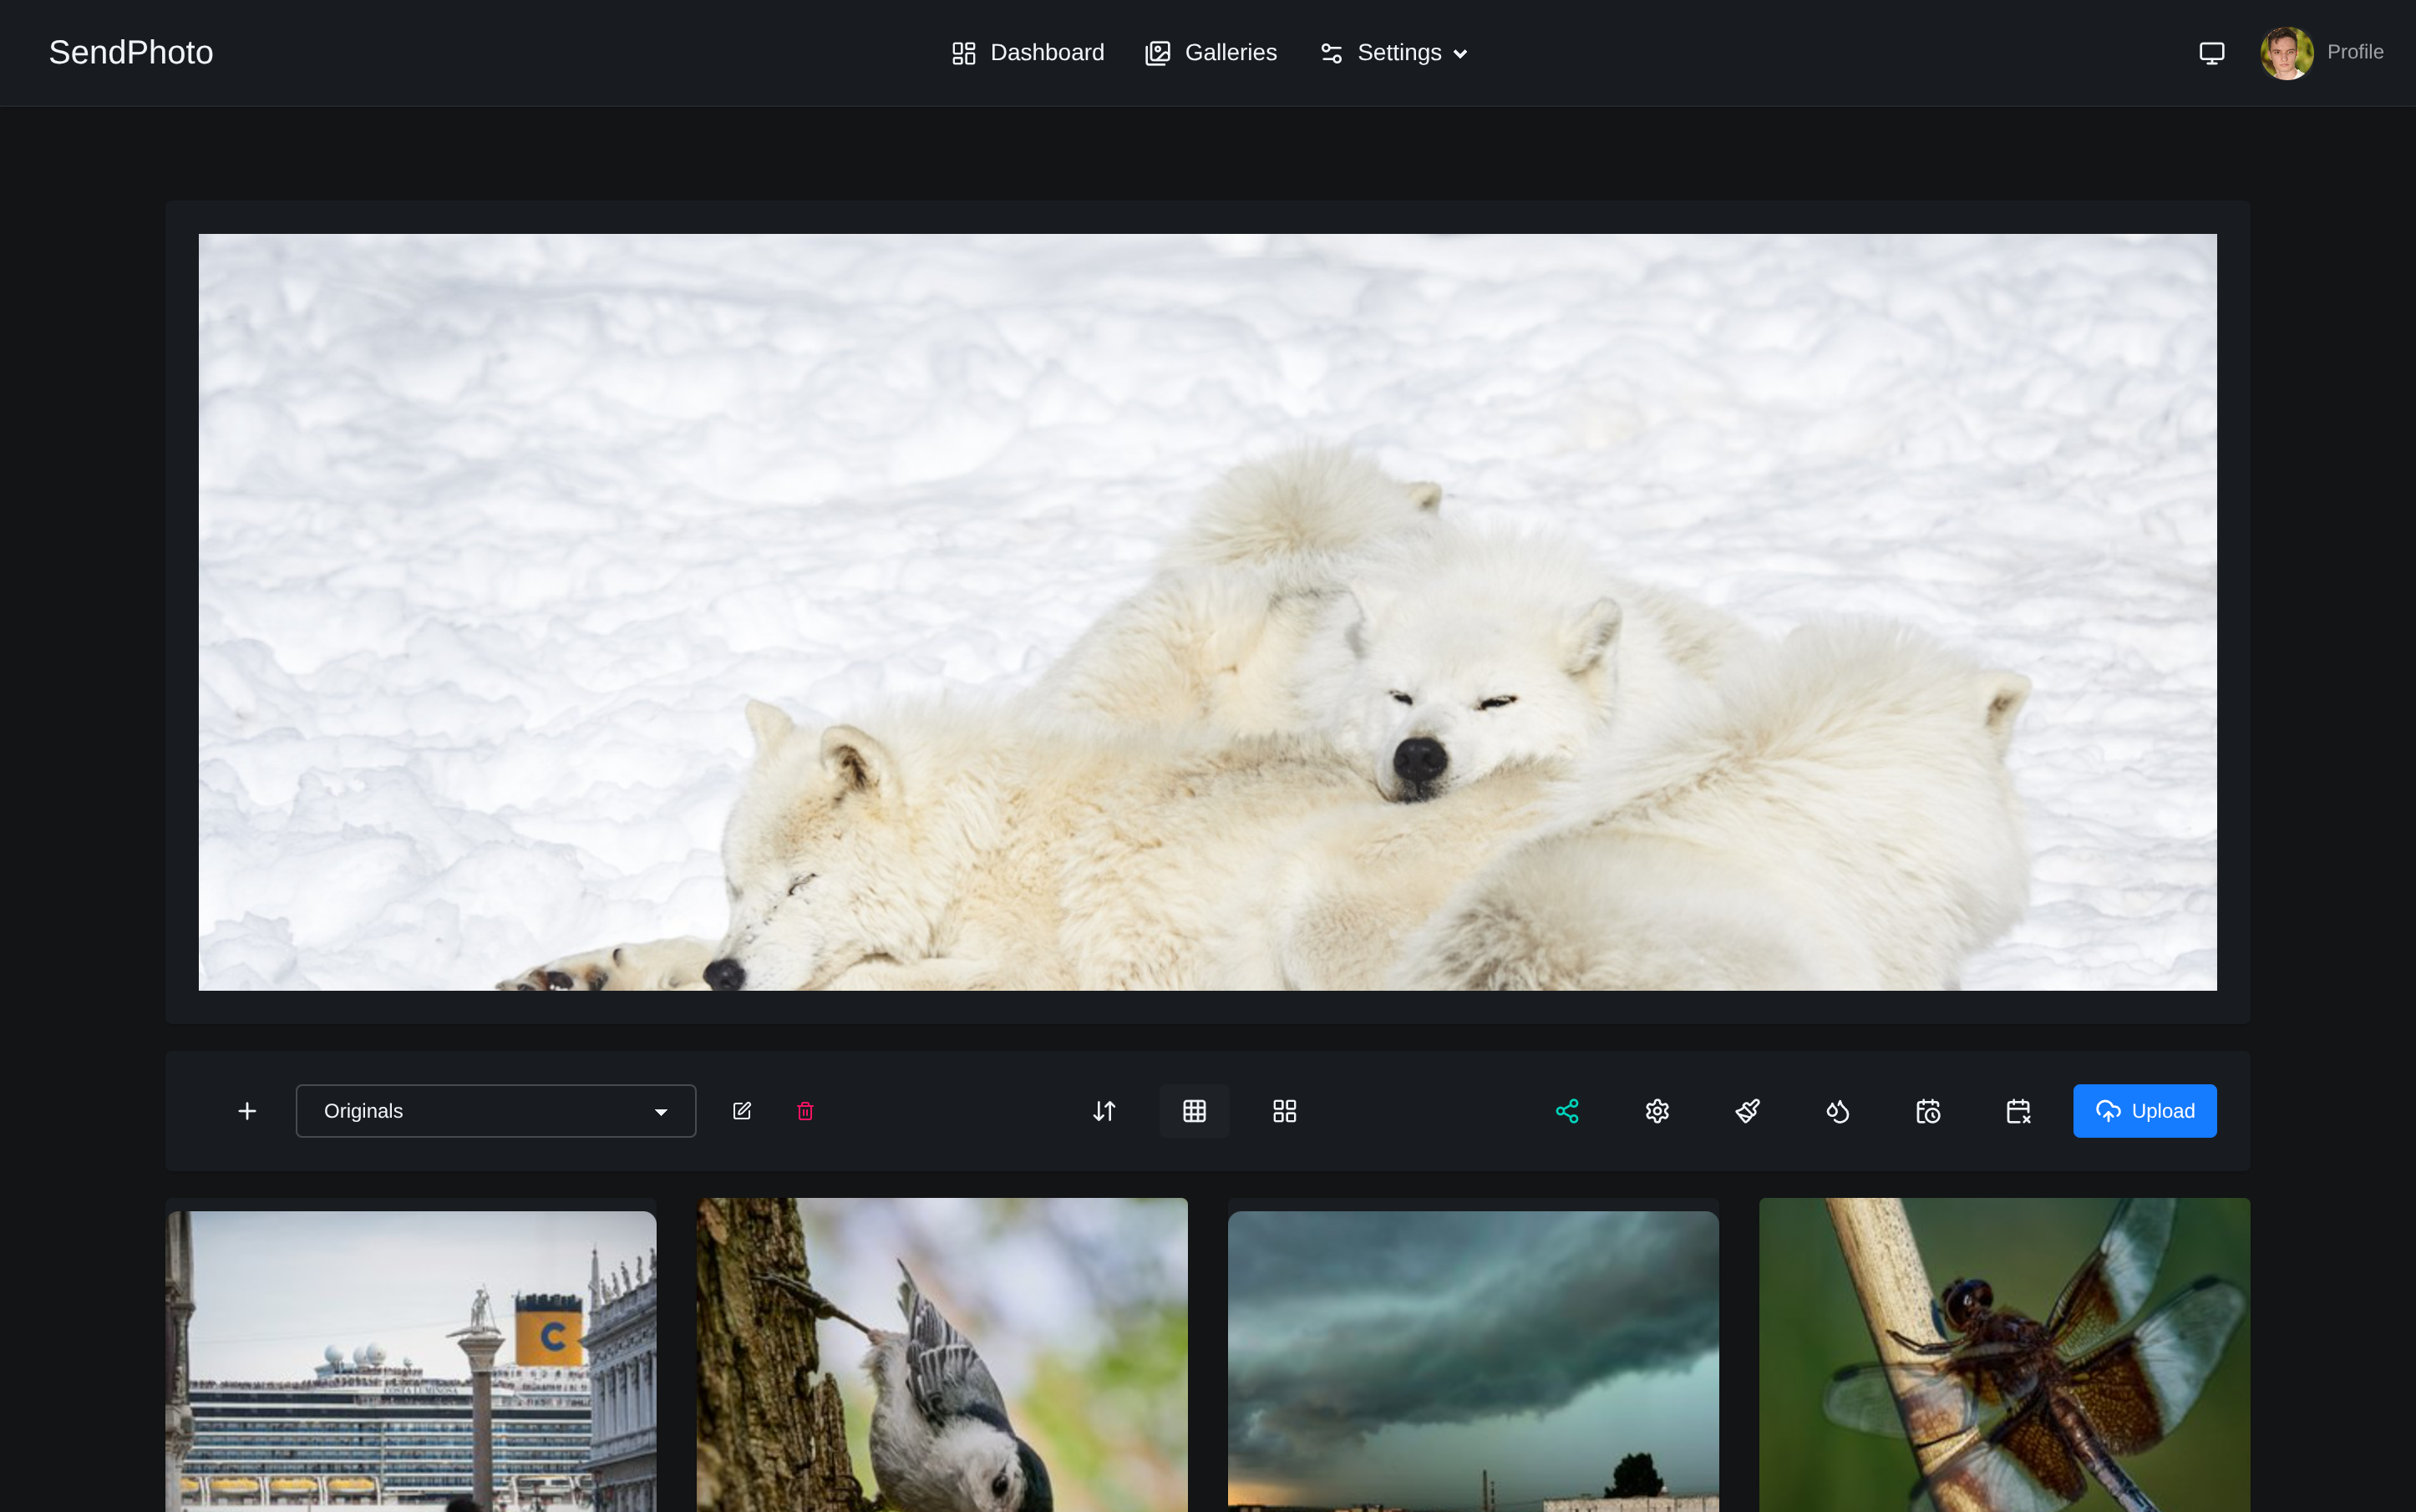Switch to masonry layout view
2416x1512 pixels.
(x=1283, y=1110)
